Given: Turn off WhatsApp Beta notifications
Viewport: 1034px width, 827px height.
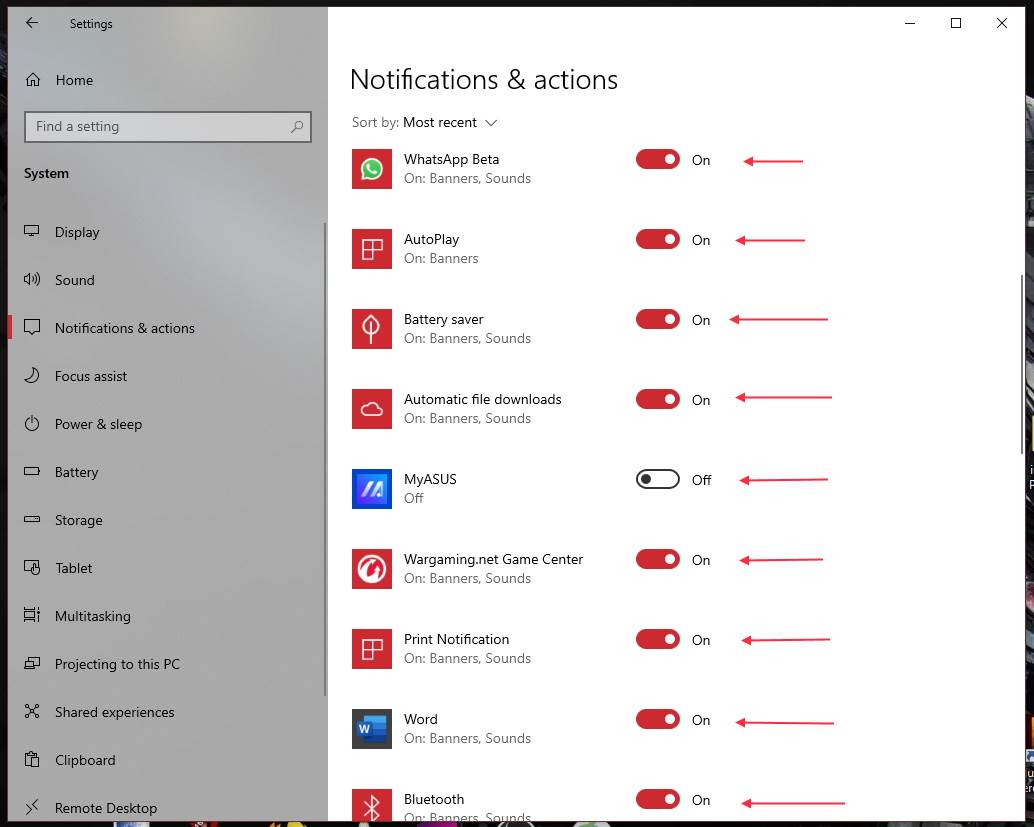Looking at the screenshot, I should [657, 159].
